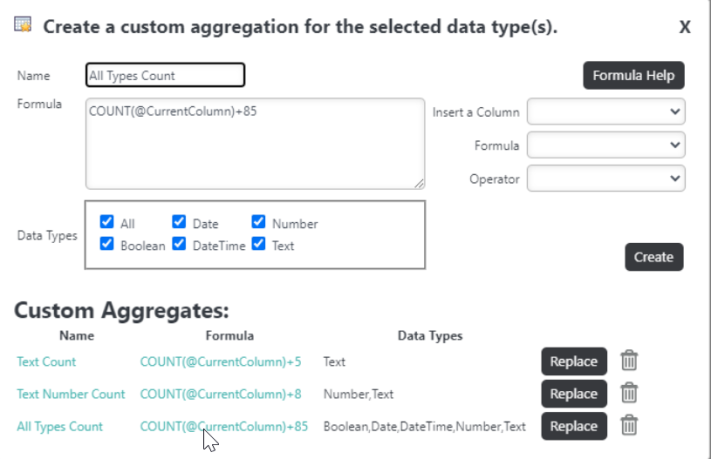Open Formula Help

coord(633,75)
